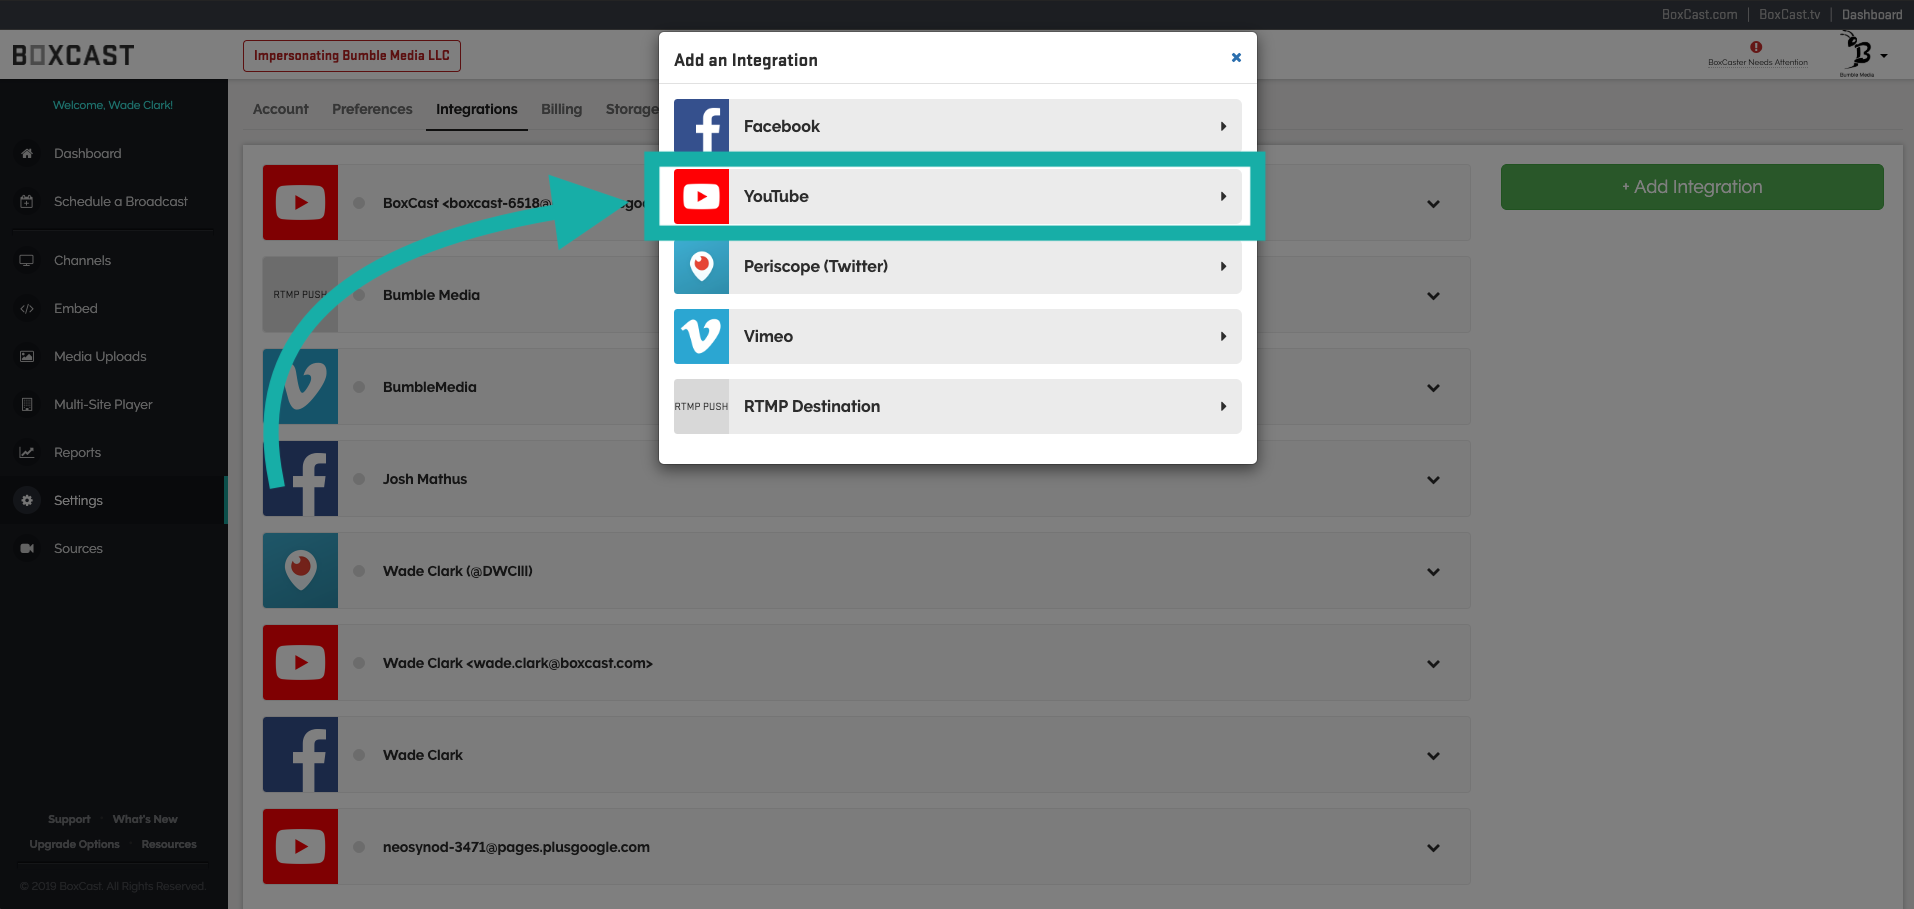
Task: Click the BoxCaster Needs Attention alert icon
Action: click(x=1756, y=47)
